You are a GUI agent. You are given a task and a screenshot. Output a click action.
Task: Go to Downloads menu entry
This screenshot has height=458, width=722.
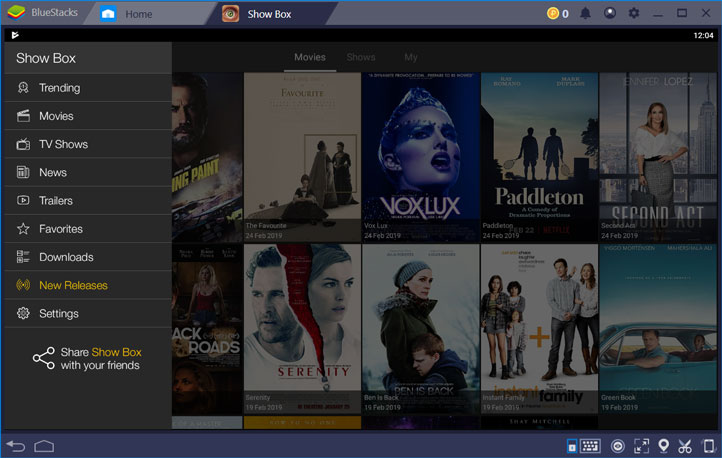pyautogui.click(x=88, y=257)
